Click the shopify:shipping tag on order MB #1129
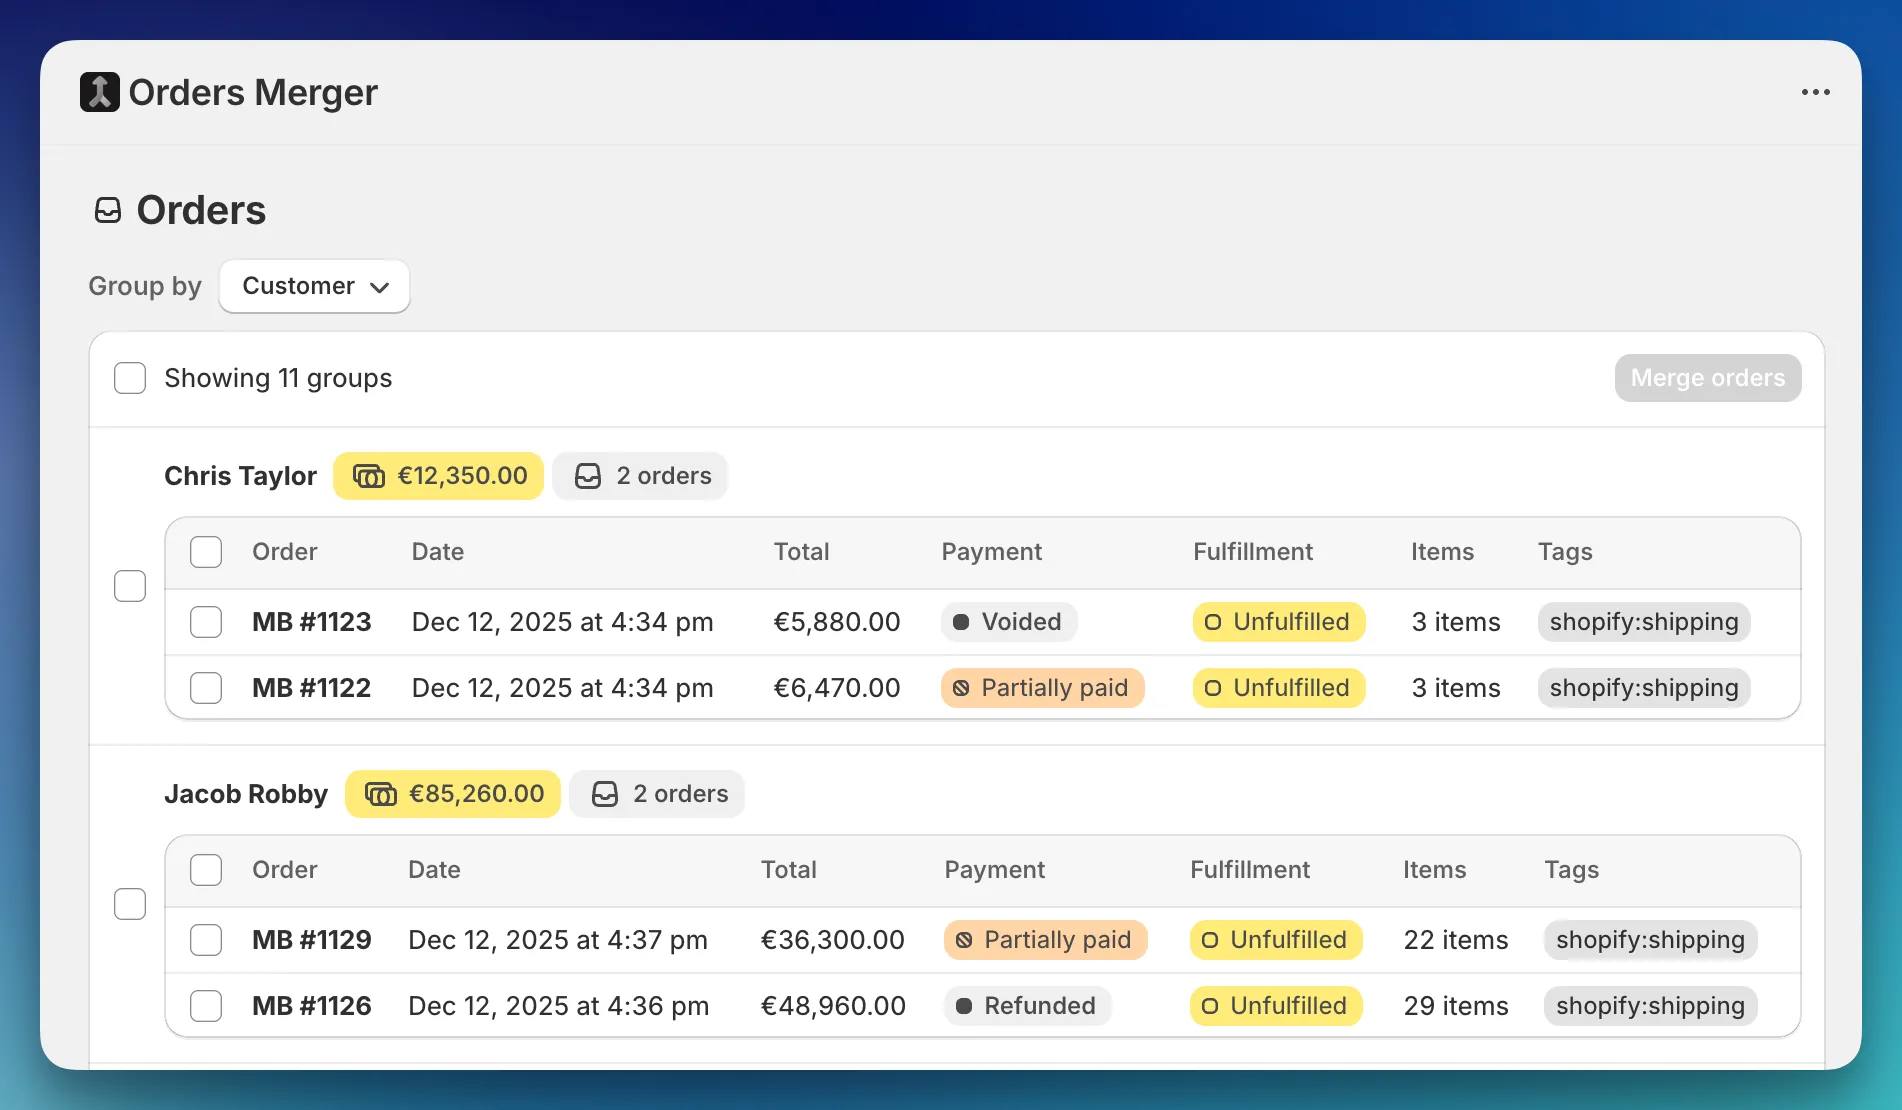Image resolution: width=1902 pixels, height=1110 pixels. point(1649,940)
